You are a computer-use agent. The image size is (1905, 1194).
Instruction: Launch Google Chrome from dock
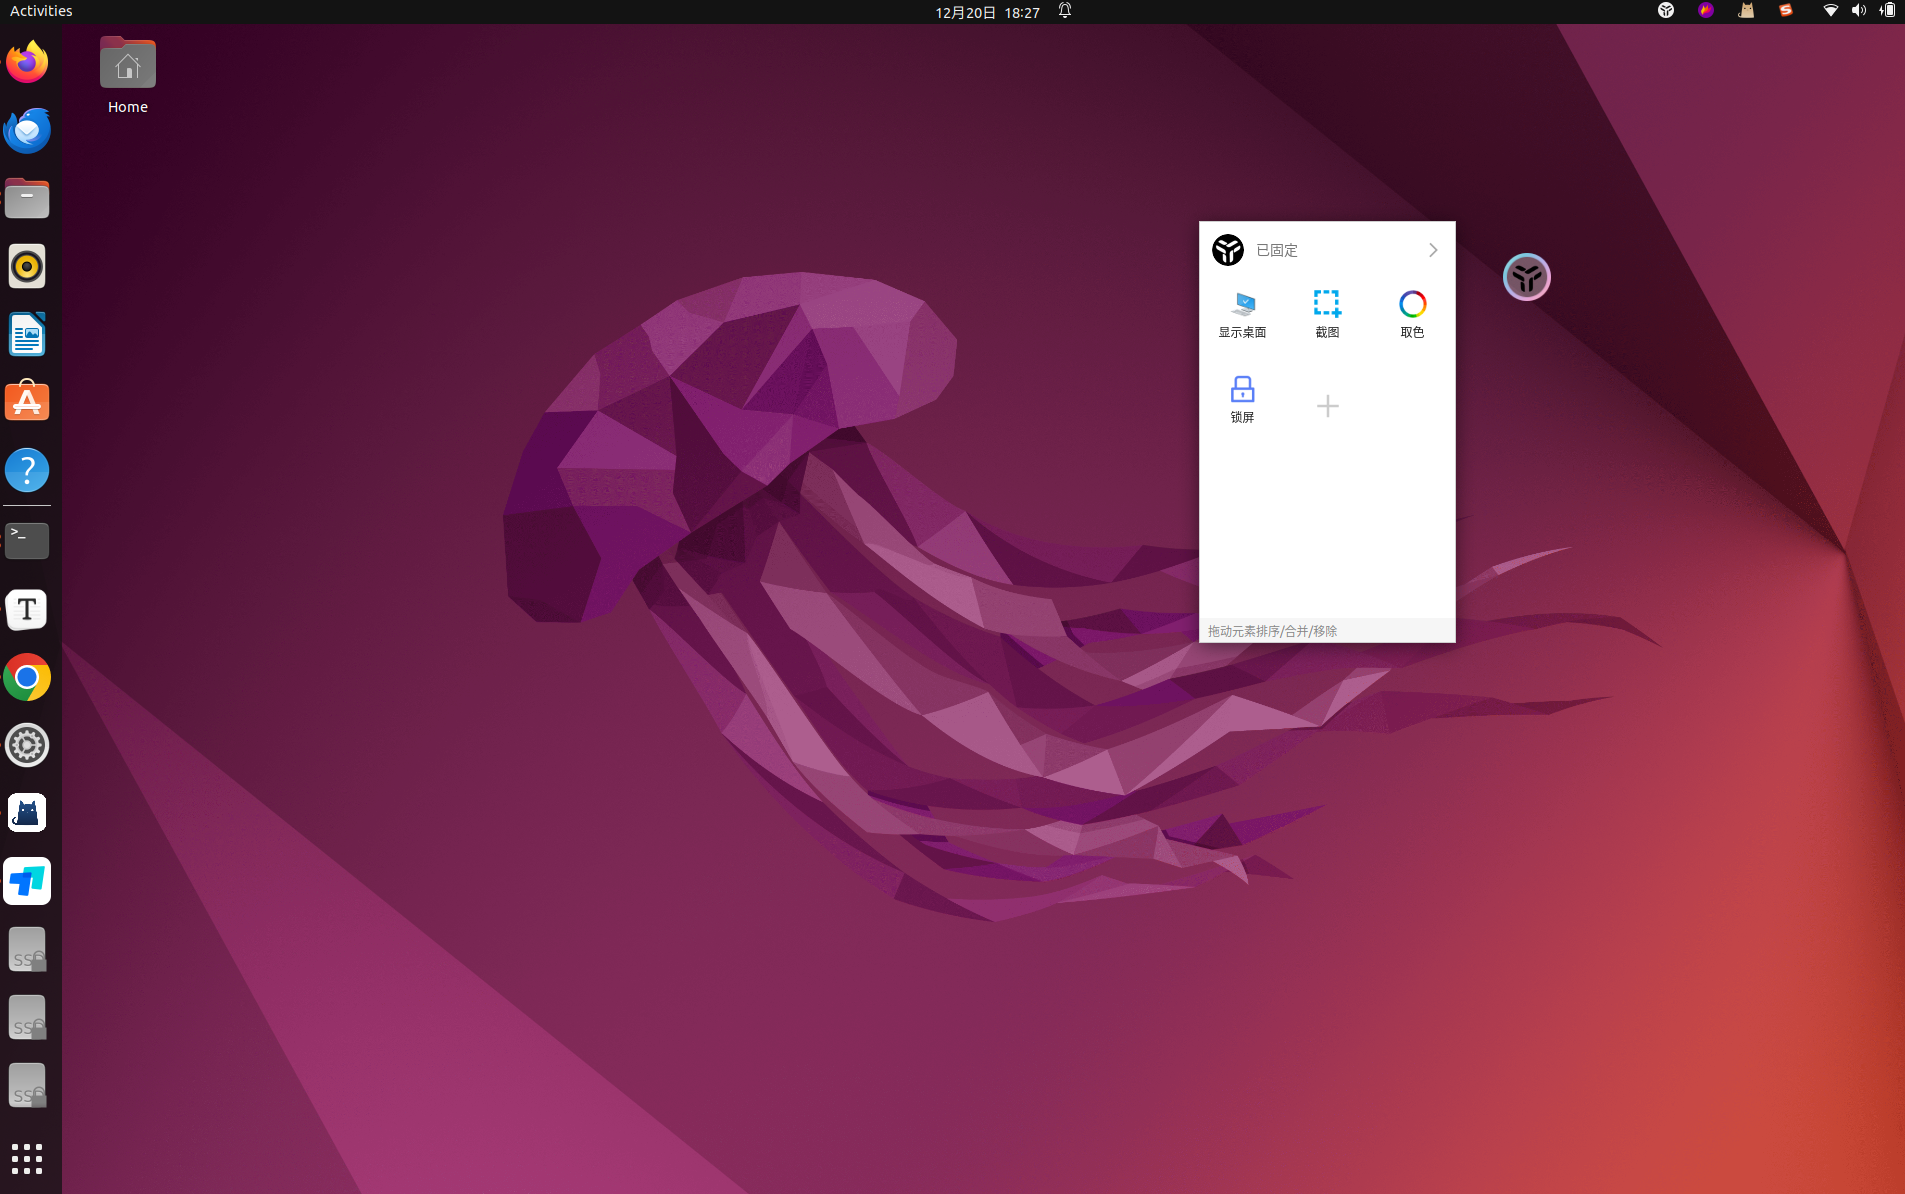[27, 677]
